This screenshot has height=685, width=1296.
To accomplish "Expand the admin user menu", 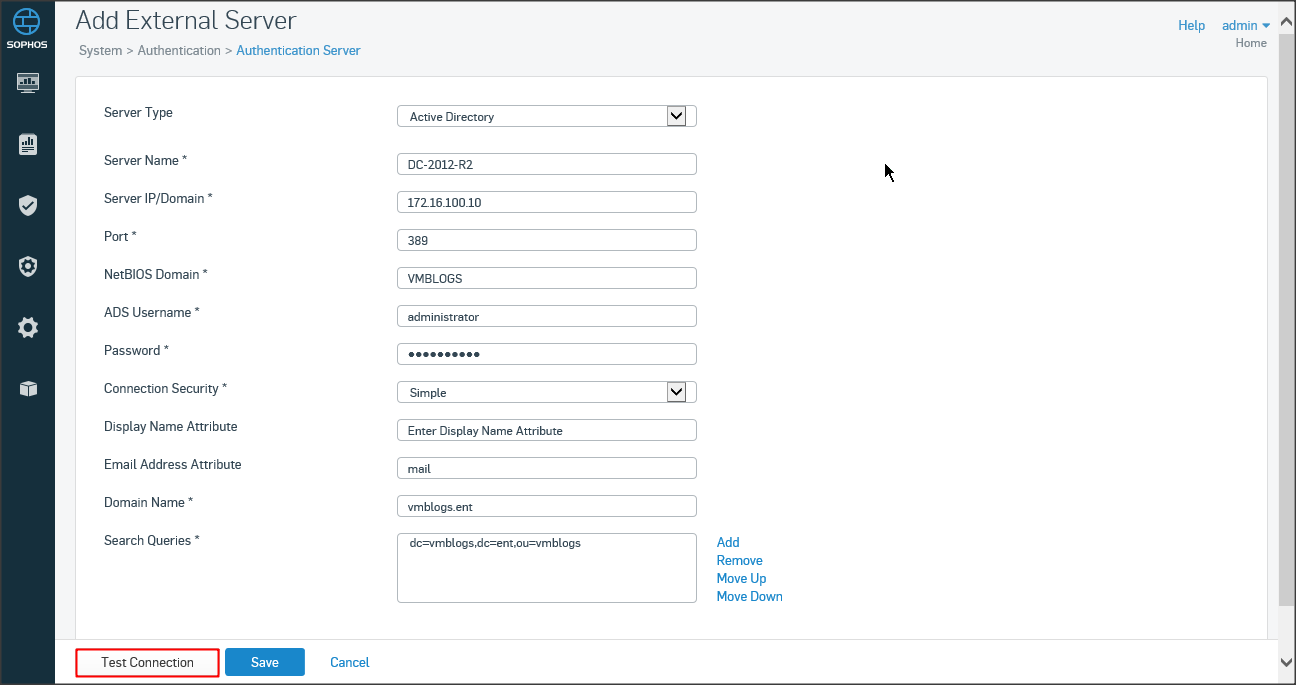I will click(x=1246, y=26).
